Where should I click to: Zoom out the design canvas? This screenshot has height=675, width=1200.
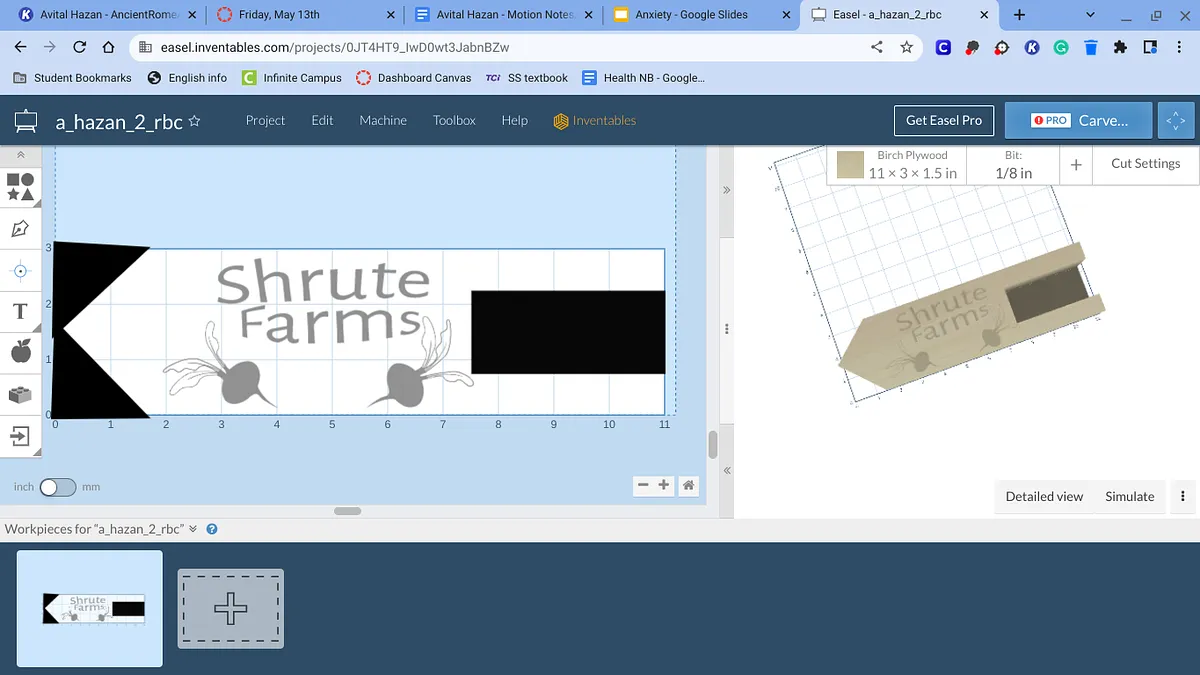[x=643, y=485]
